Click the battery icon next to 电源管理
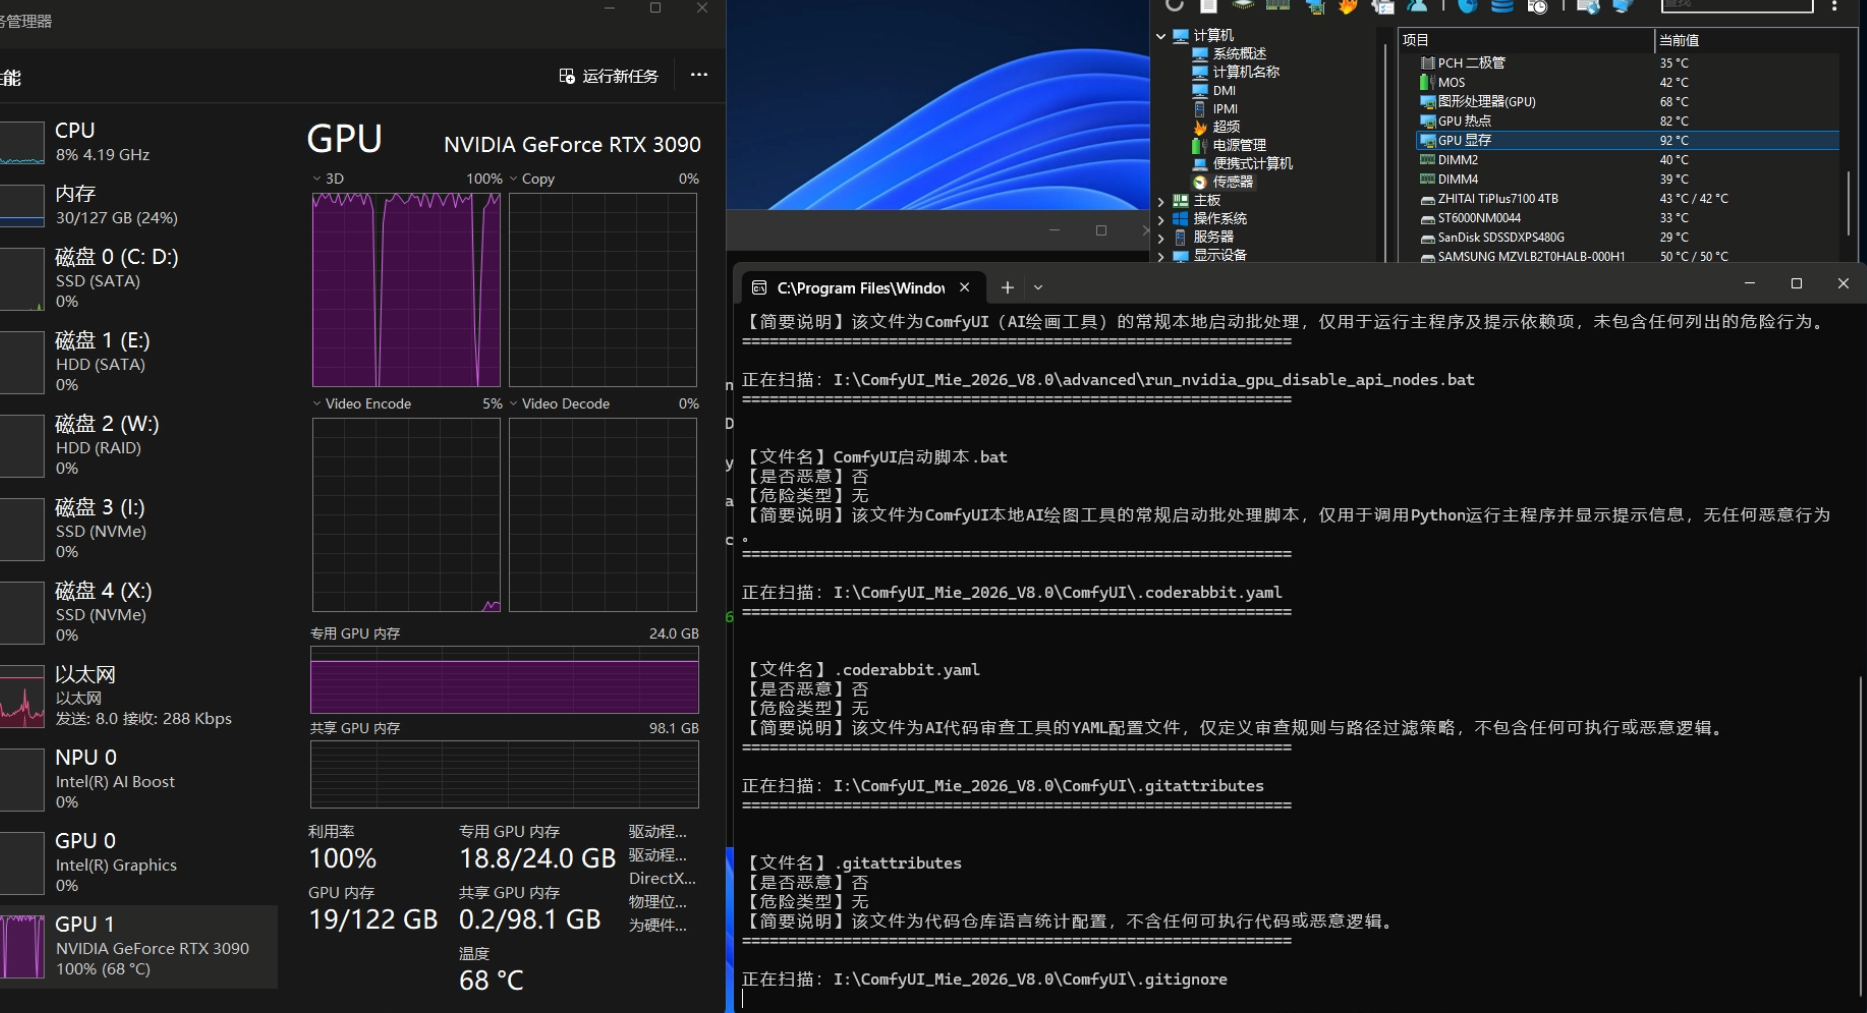1867x1013 pixels. [x=1200, y=145]
